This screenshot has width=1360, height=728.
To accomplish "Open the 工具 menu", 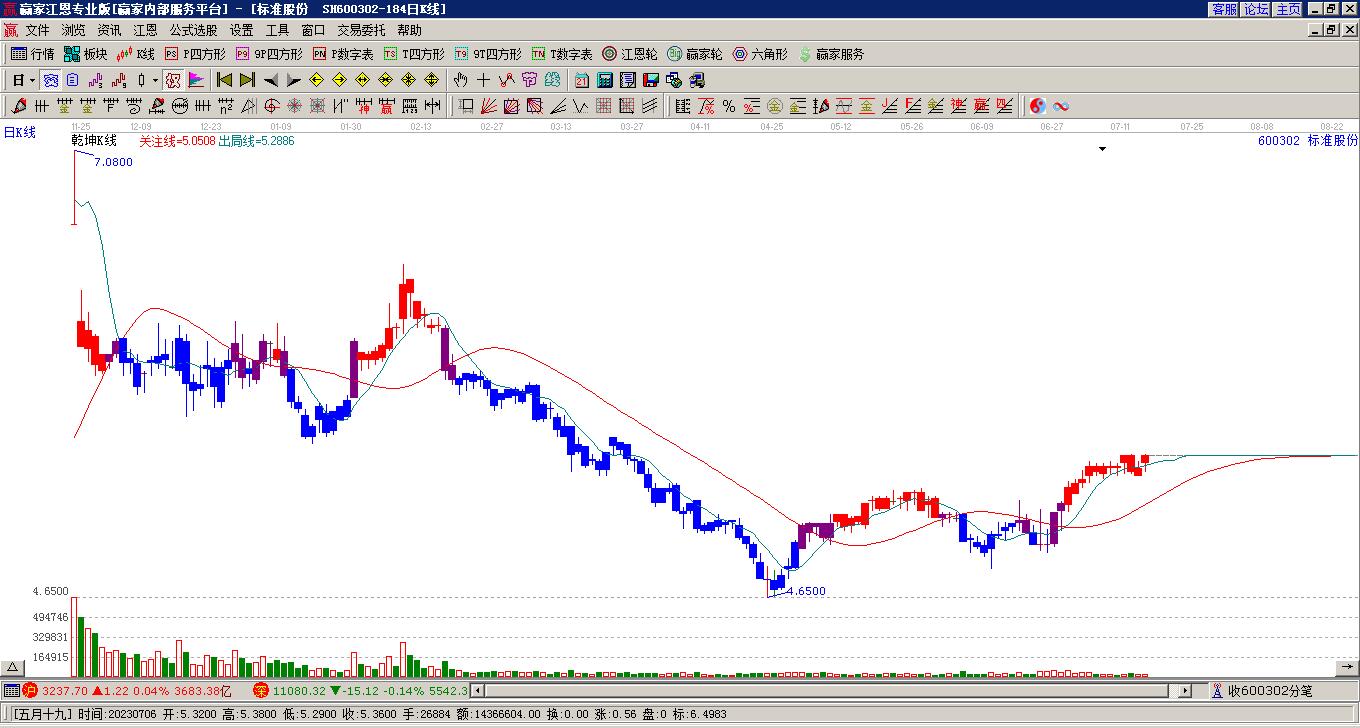I will 277,31.
